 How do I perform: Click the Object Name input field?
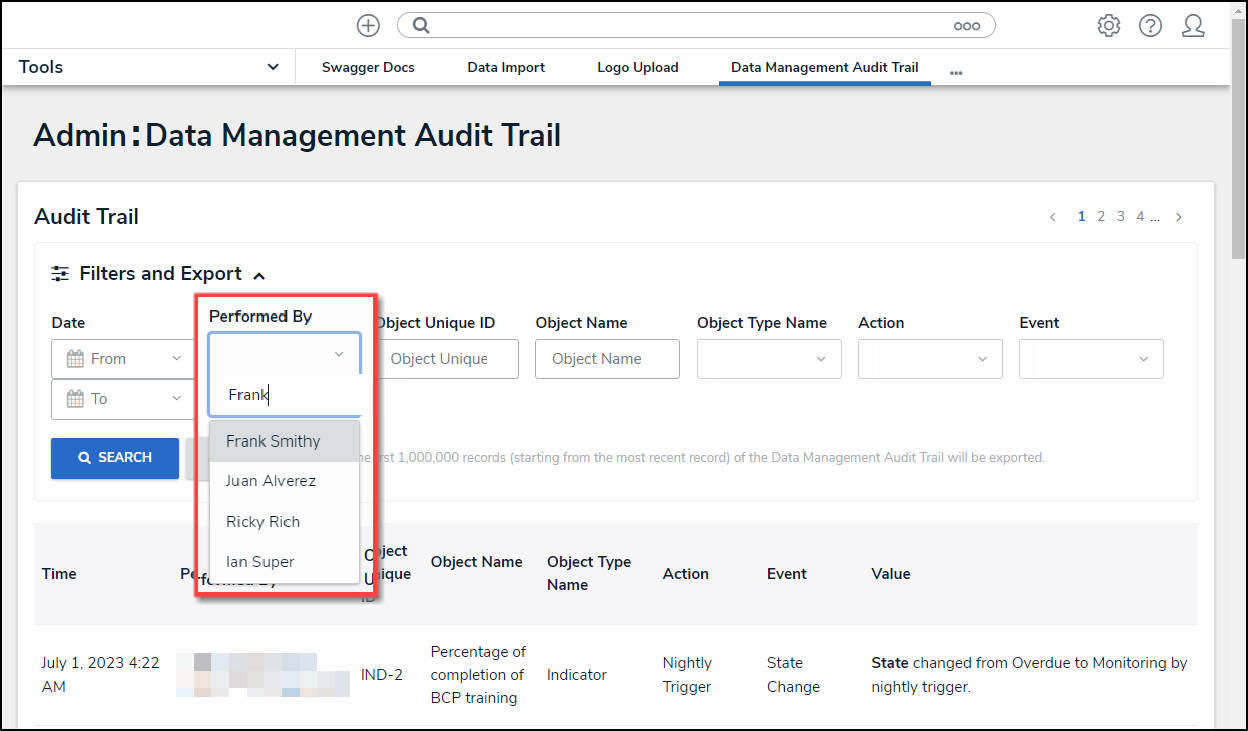point(607,359)
